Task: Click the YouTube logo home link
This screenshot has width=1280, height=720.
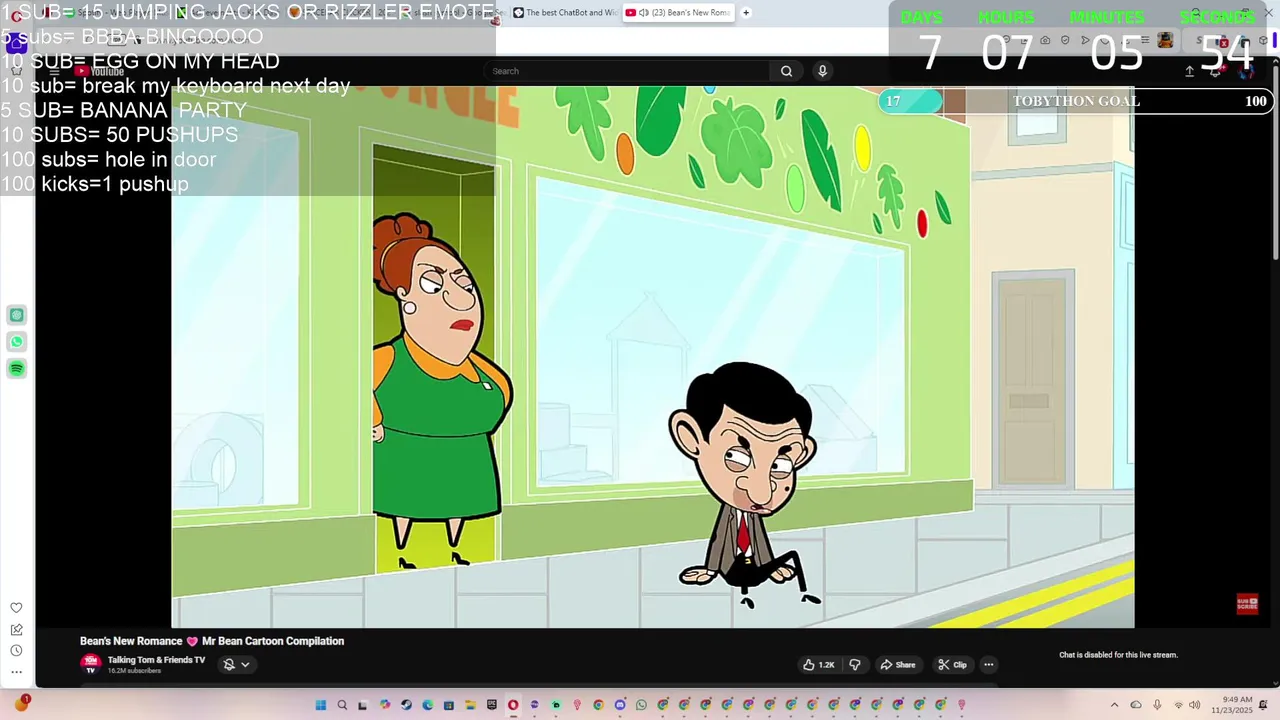Action: tap(100, 71)
